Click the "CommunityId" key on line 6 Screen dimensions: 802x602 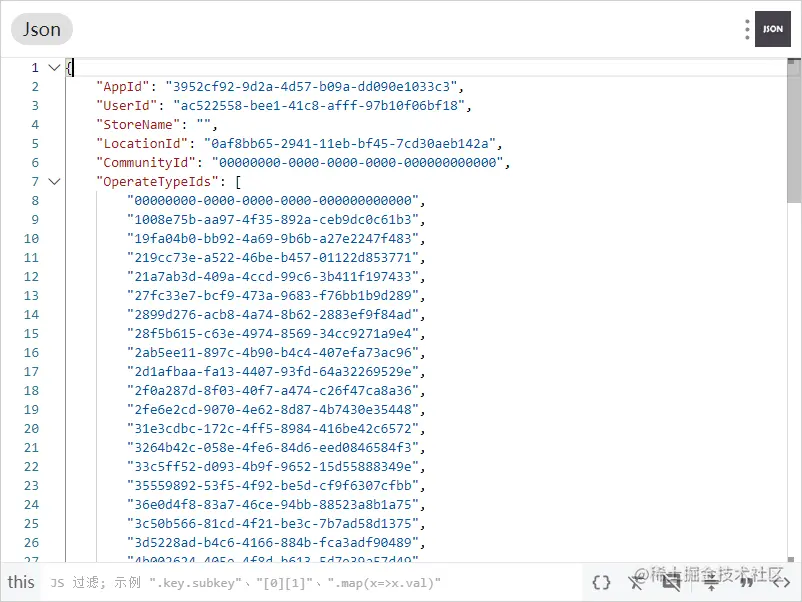pos(146,163)
